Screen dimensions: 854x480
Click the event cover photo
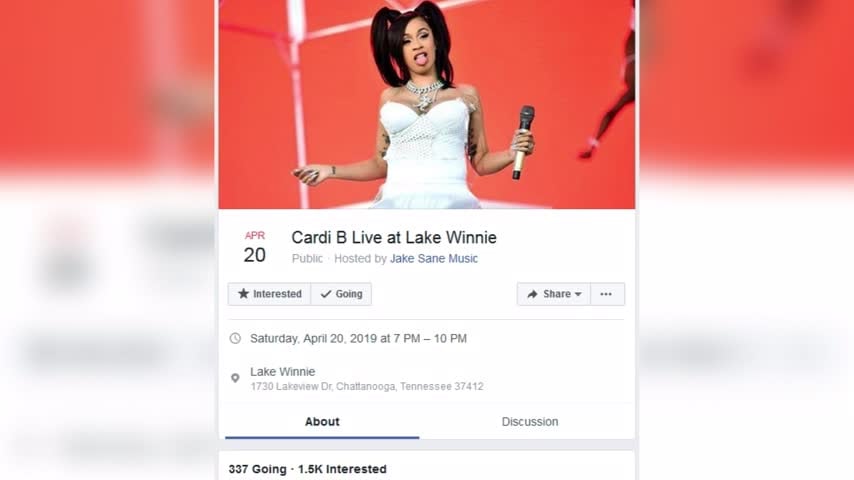[427, 104]
